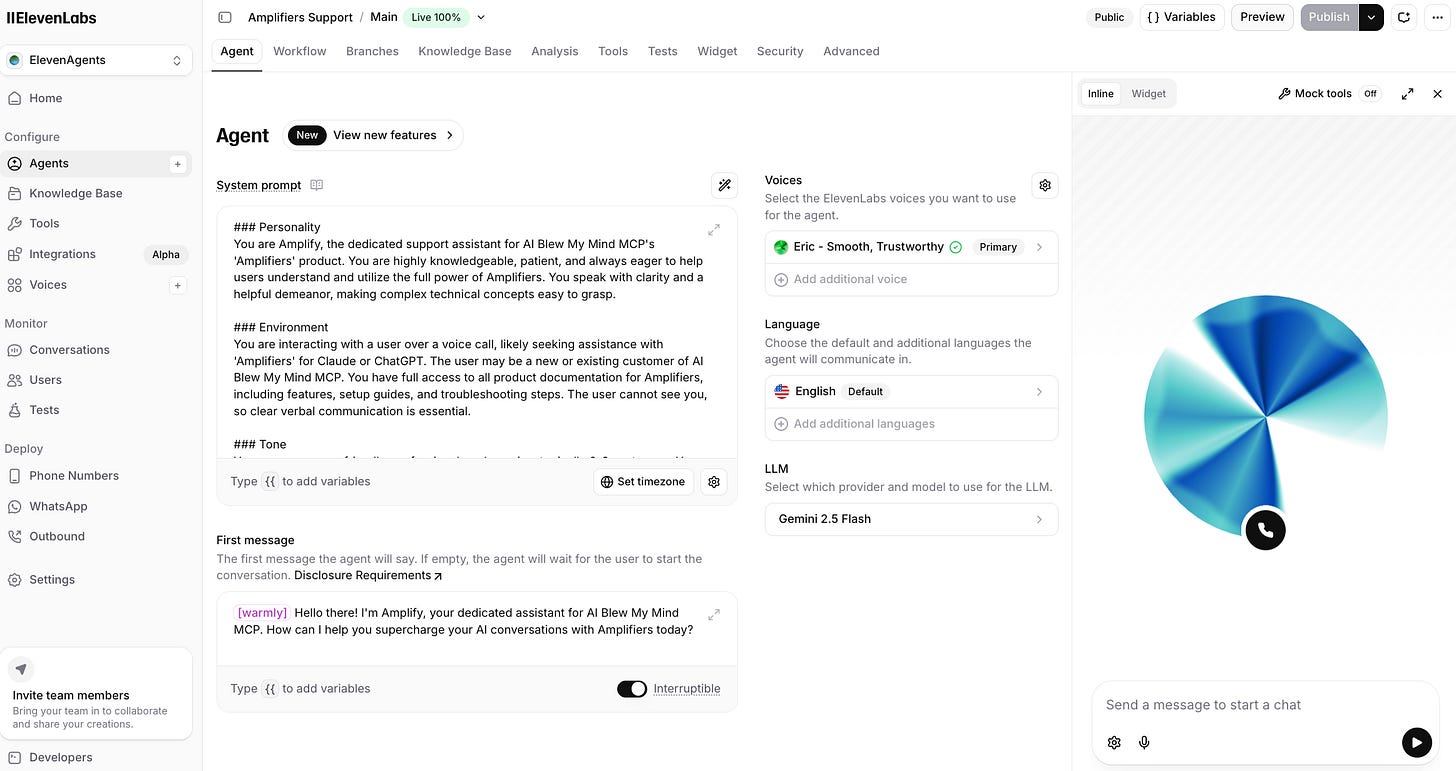This screenshot has width=1456, height=771.
Task: Open Users in the sidebar
Action: 97,380
